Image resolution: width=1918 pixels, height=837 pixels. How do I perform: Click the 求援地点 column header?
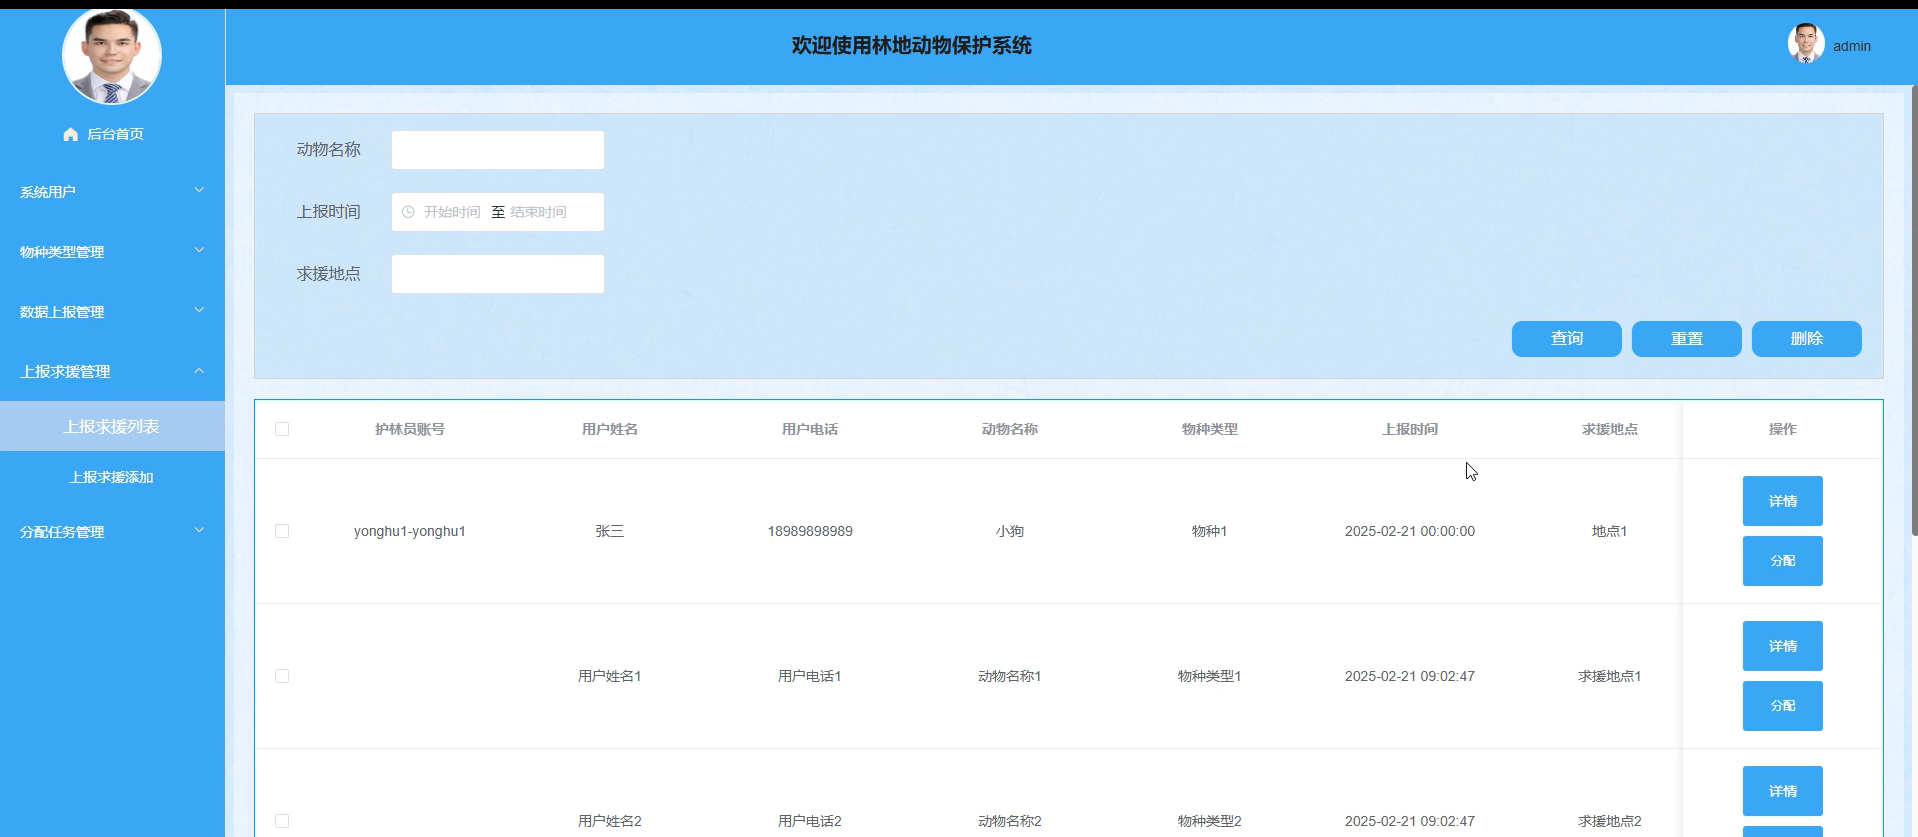(1610, 429)
